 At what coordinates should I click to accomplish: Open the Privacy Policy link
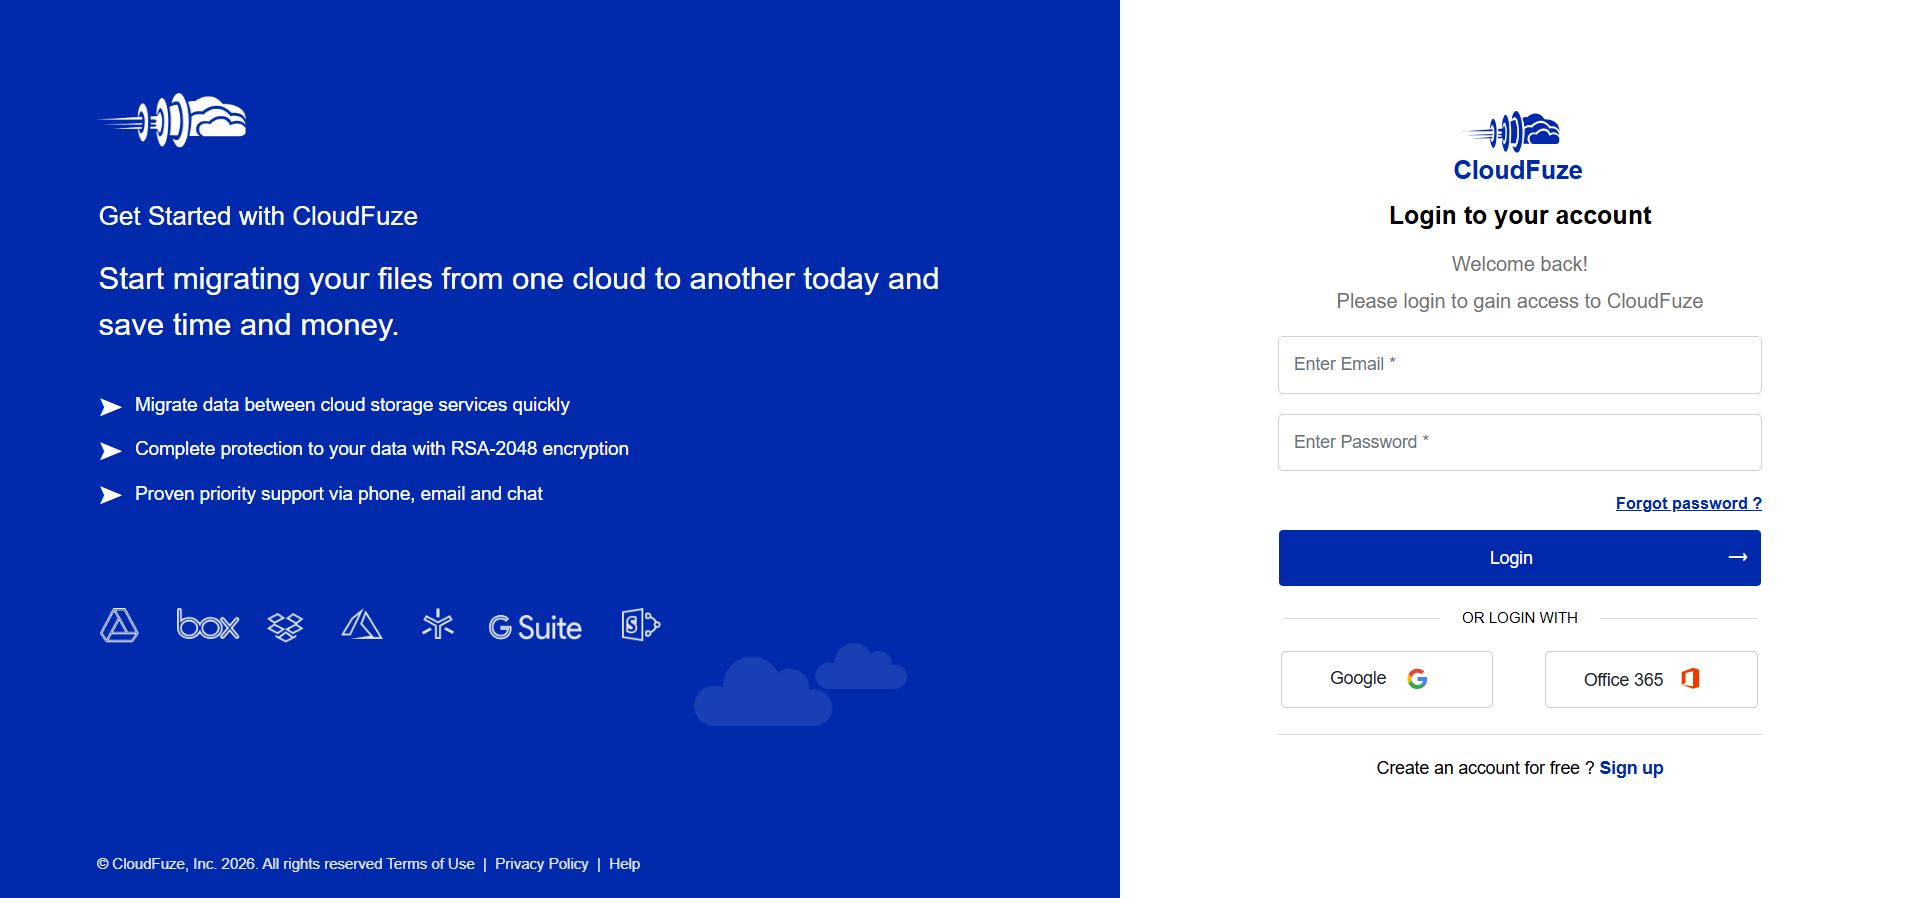point(541,864)
